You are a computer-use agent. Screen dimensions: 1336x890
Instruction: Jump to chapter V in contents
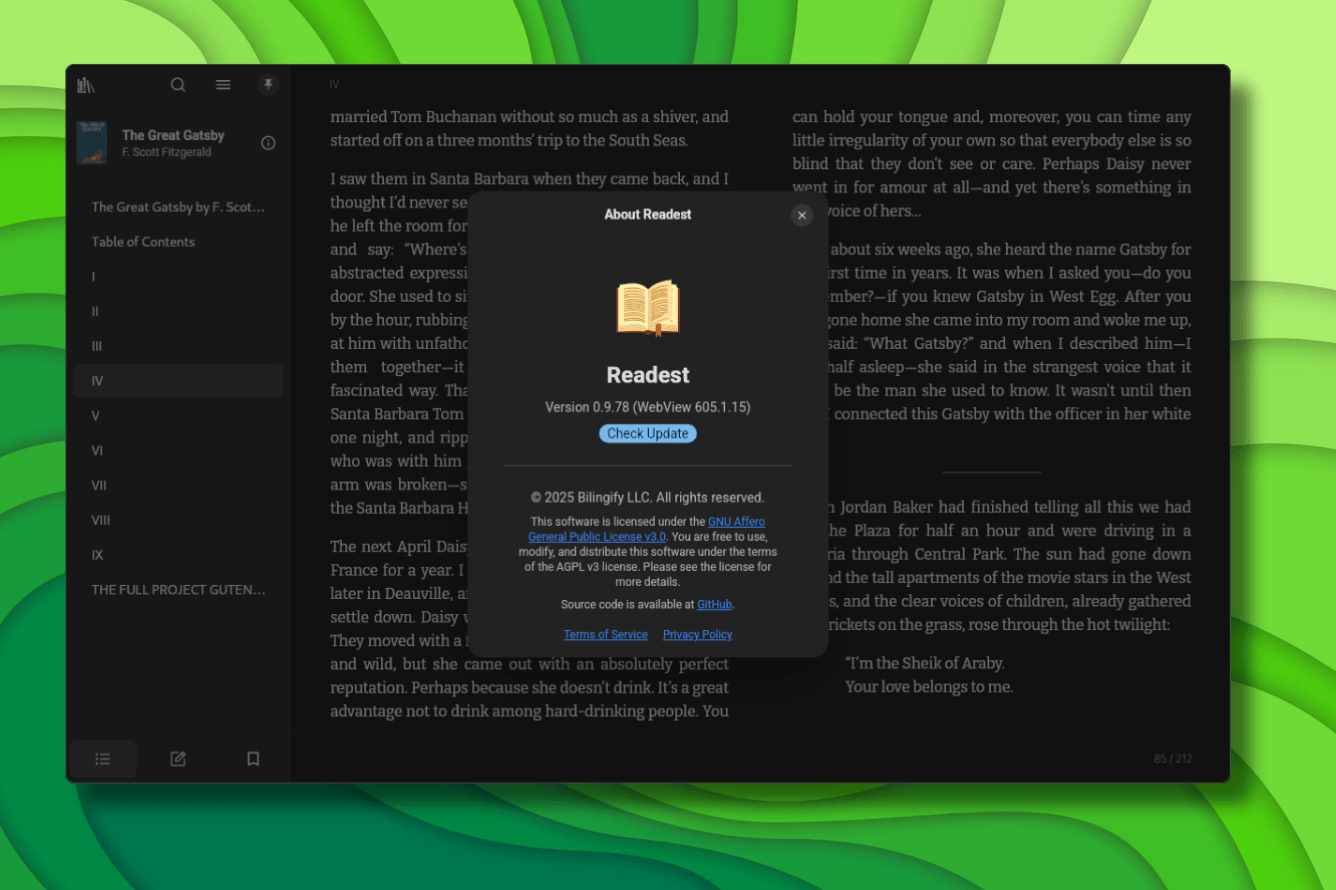click(96, 416)
